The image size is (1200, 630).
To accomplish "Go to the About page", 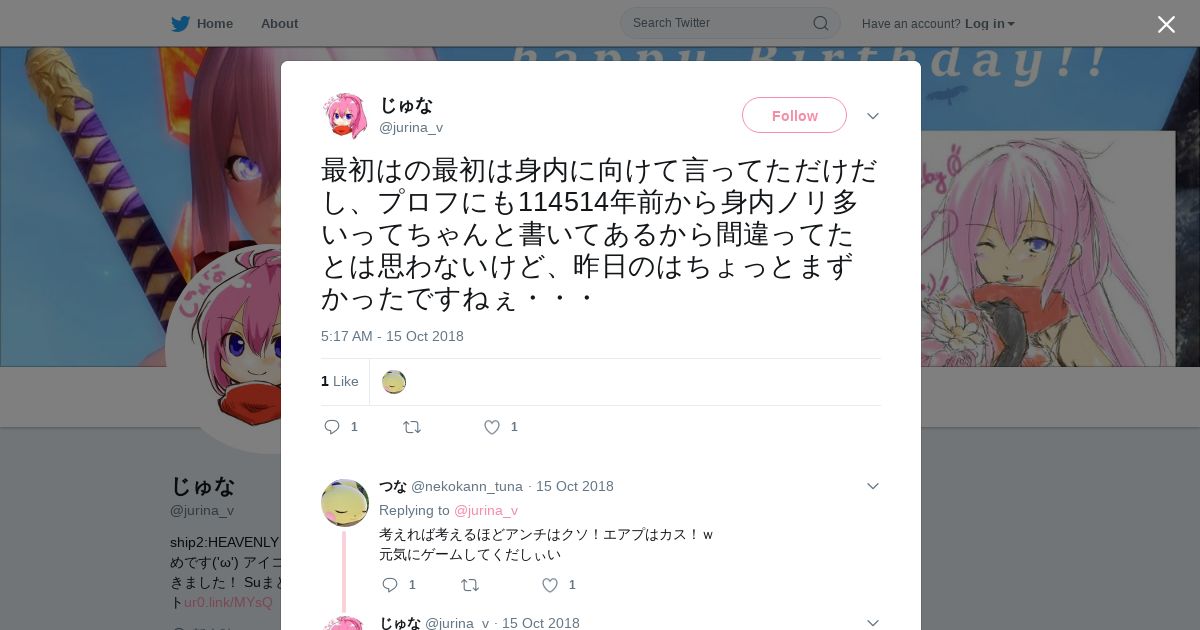I will click(279, 24).
